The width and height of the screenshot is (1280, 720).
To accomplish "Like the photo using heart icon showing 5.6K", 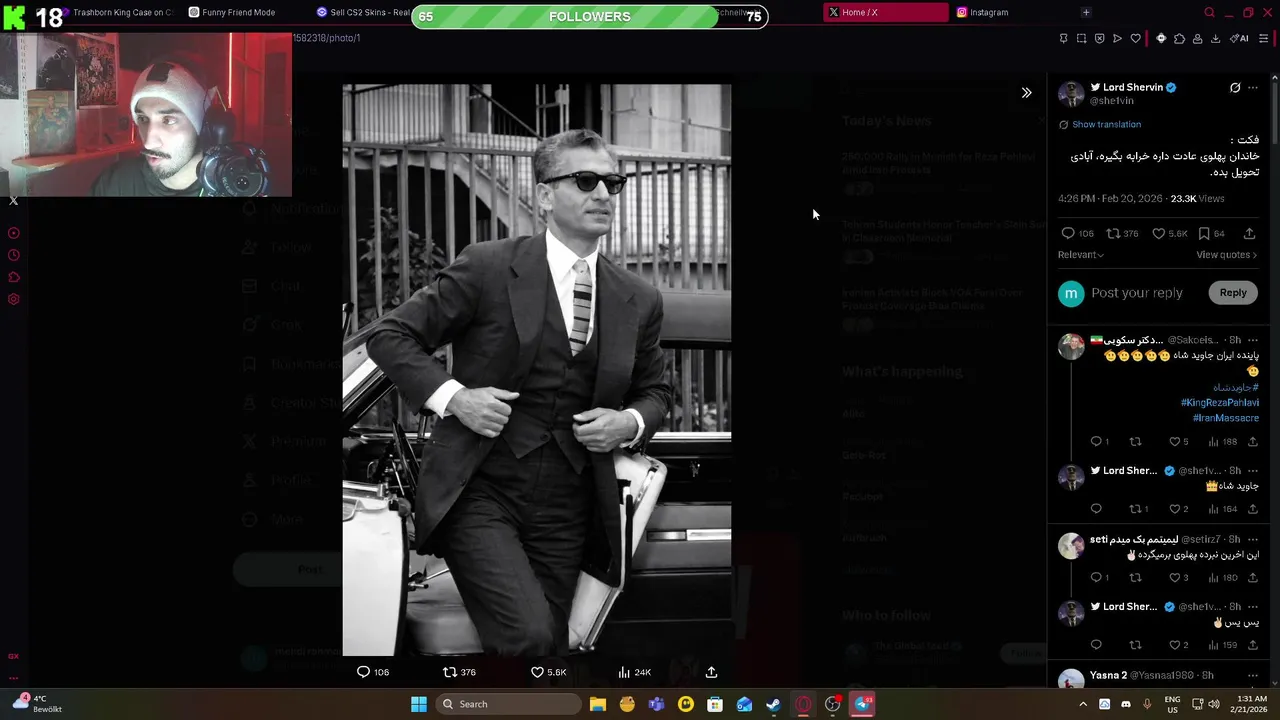I will (x=537, y=672).
